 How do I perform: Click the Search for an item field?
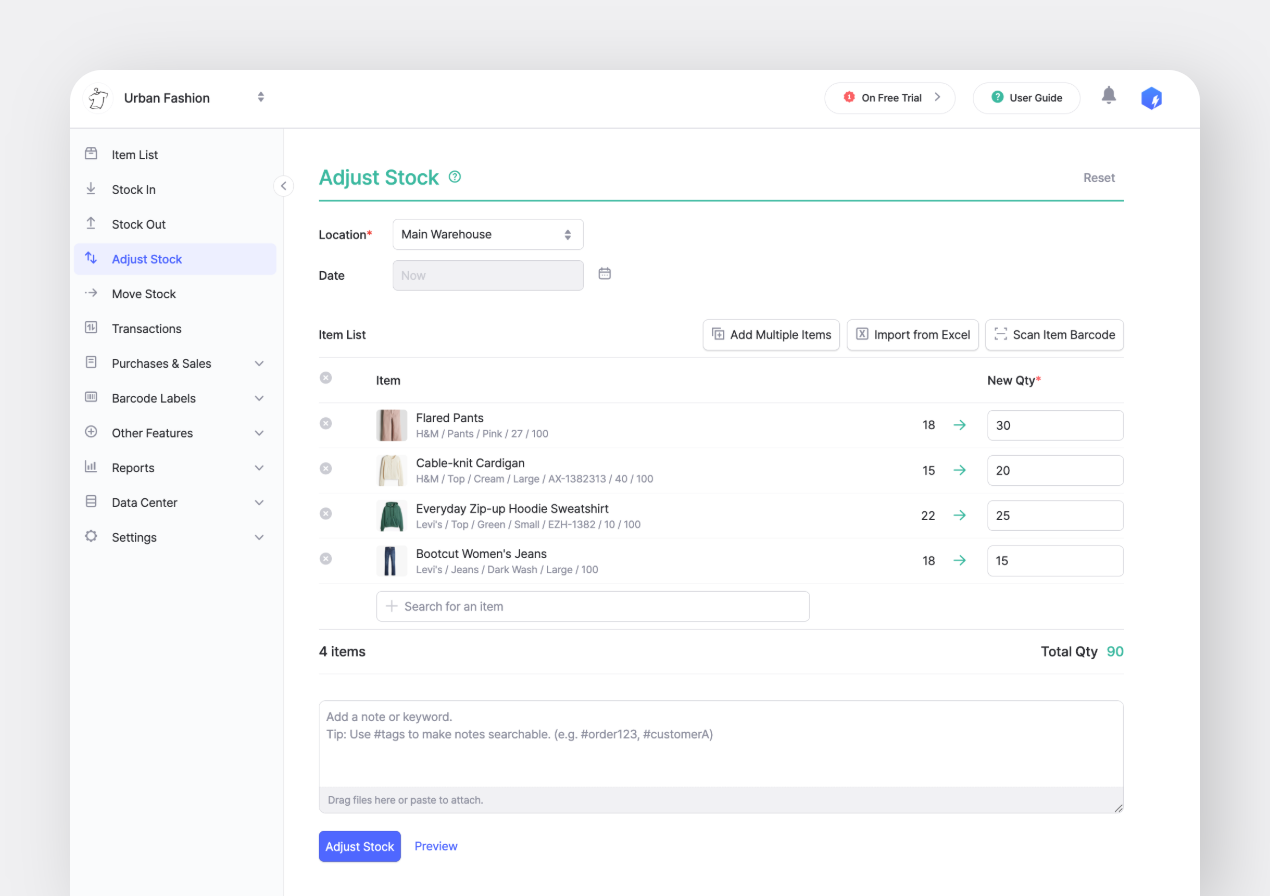pyautogui.click(x=592, y=607)
